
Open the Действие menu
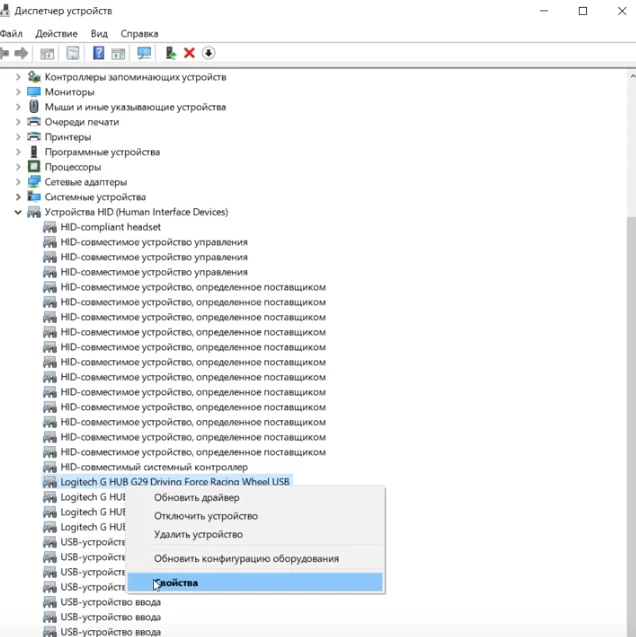(56, 33)
